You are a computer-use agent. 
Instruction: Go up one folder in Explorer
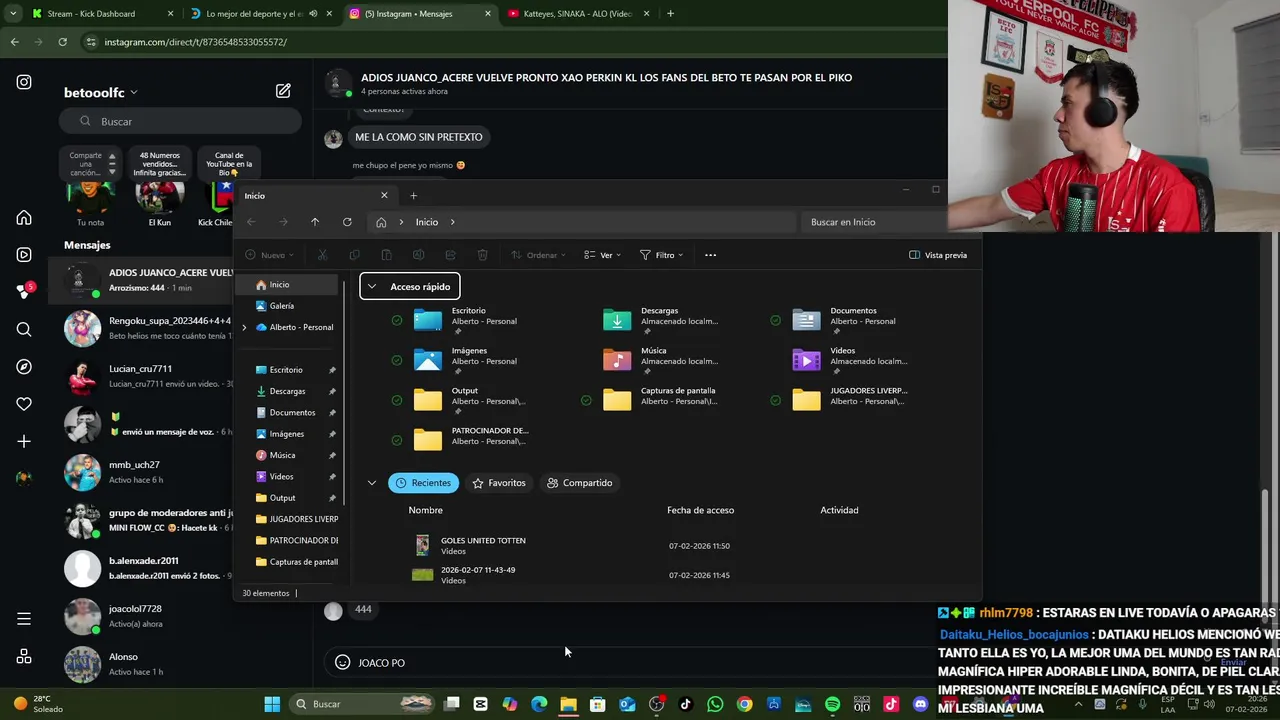click(x=315, y=222)
